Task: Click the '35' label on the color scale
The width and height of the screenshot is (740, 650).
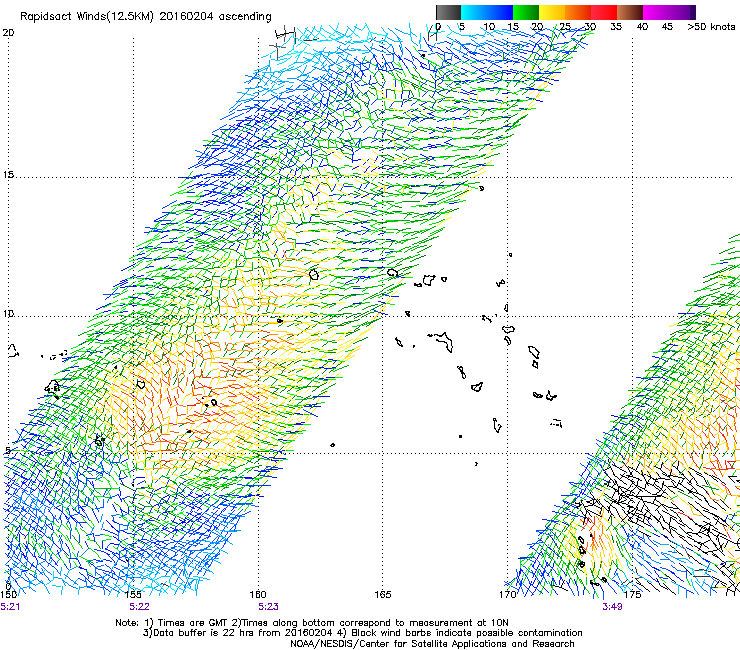Action: (616, 27)
